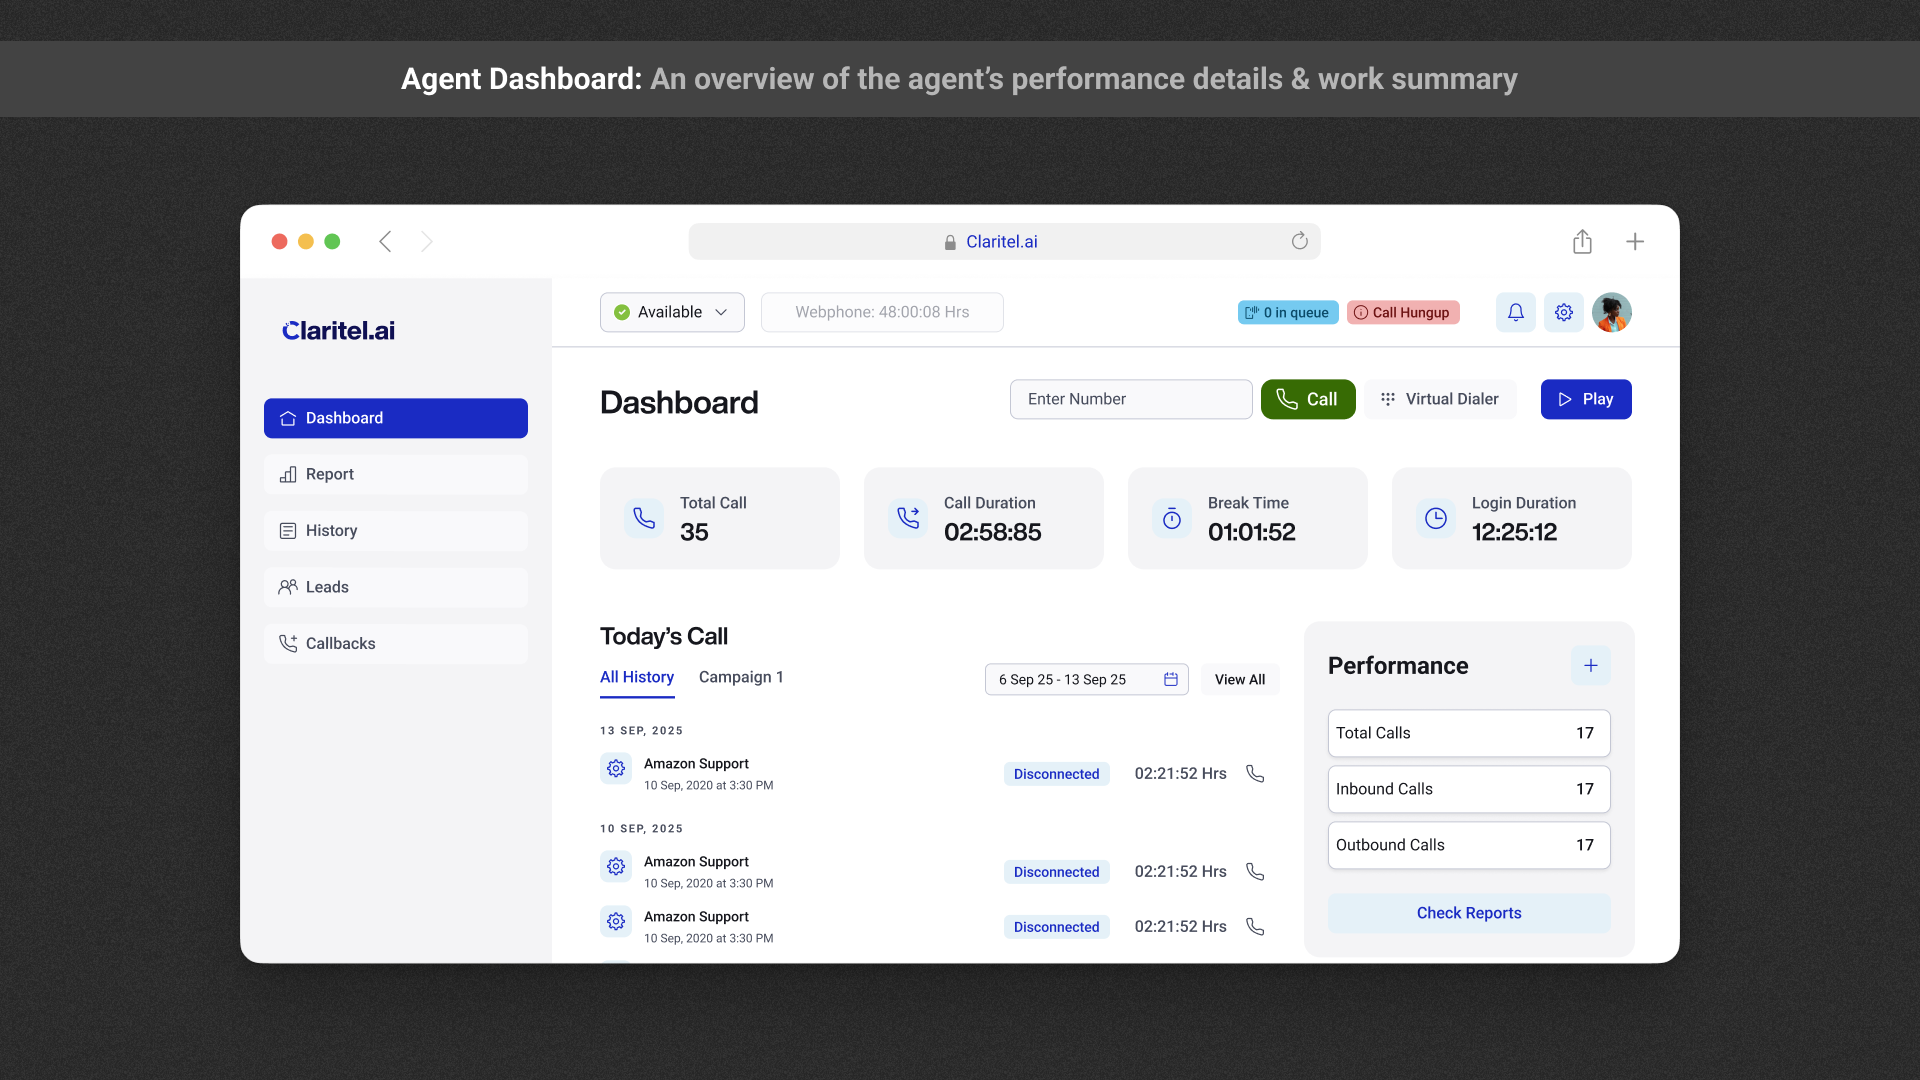The width and height of the screenshot is (1920, 1080).
Task: Switch to the Campaign 1 tab
Action: point(740,677)
